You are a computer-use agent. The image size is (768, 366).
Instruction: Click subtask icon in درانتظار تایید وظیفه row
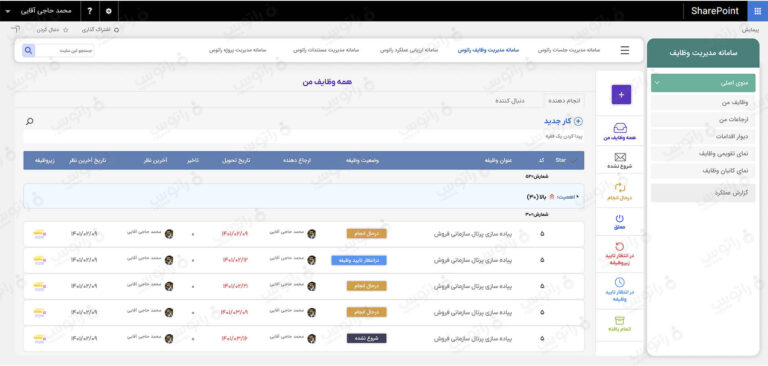click(40, 260)
